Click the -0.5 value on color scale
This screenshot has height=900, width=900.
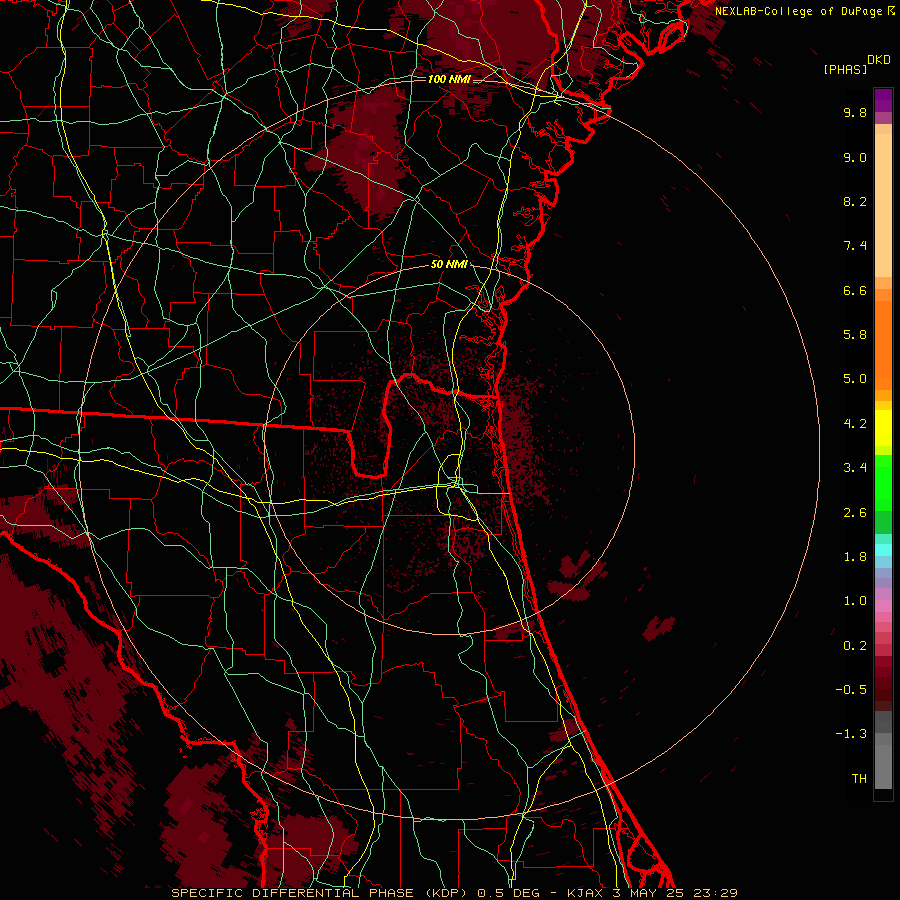click(x=851, y=690)
